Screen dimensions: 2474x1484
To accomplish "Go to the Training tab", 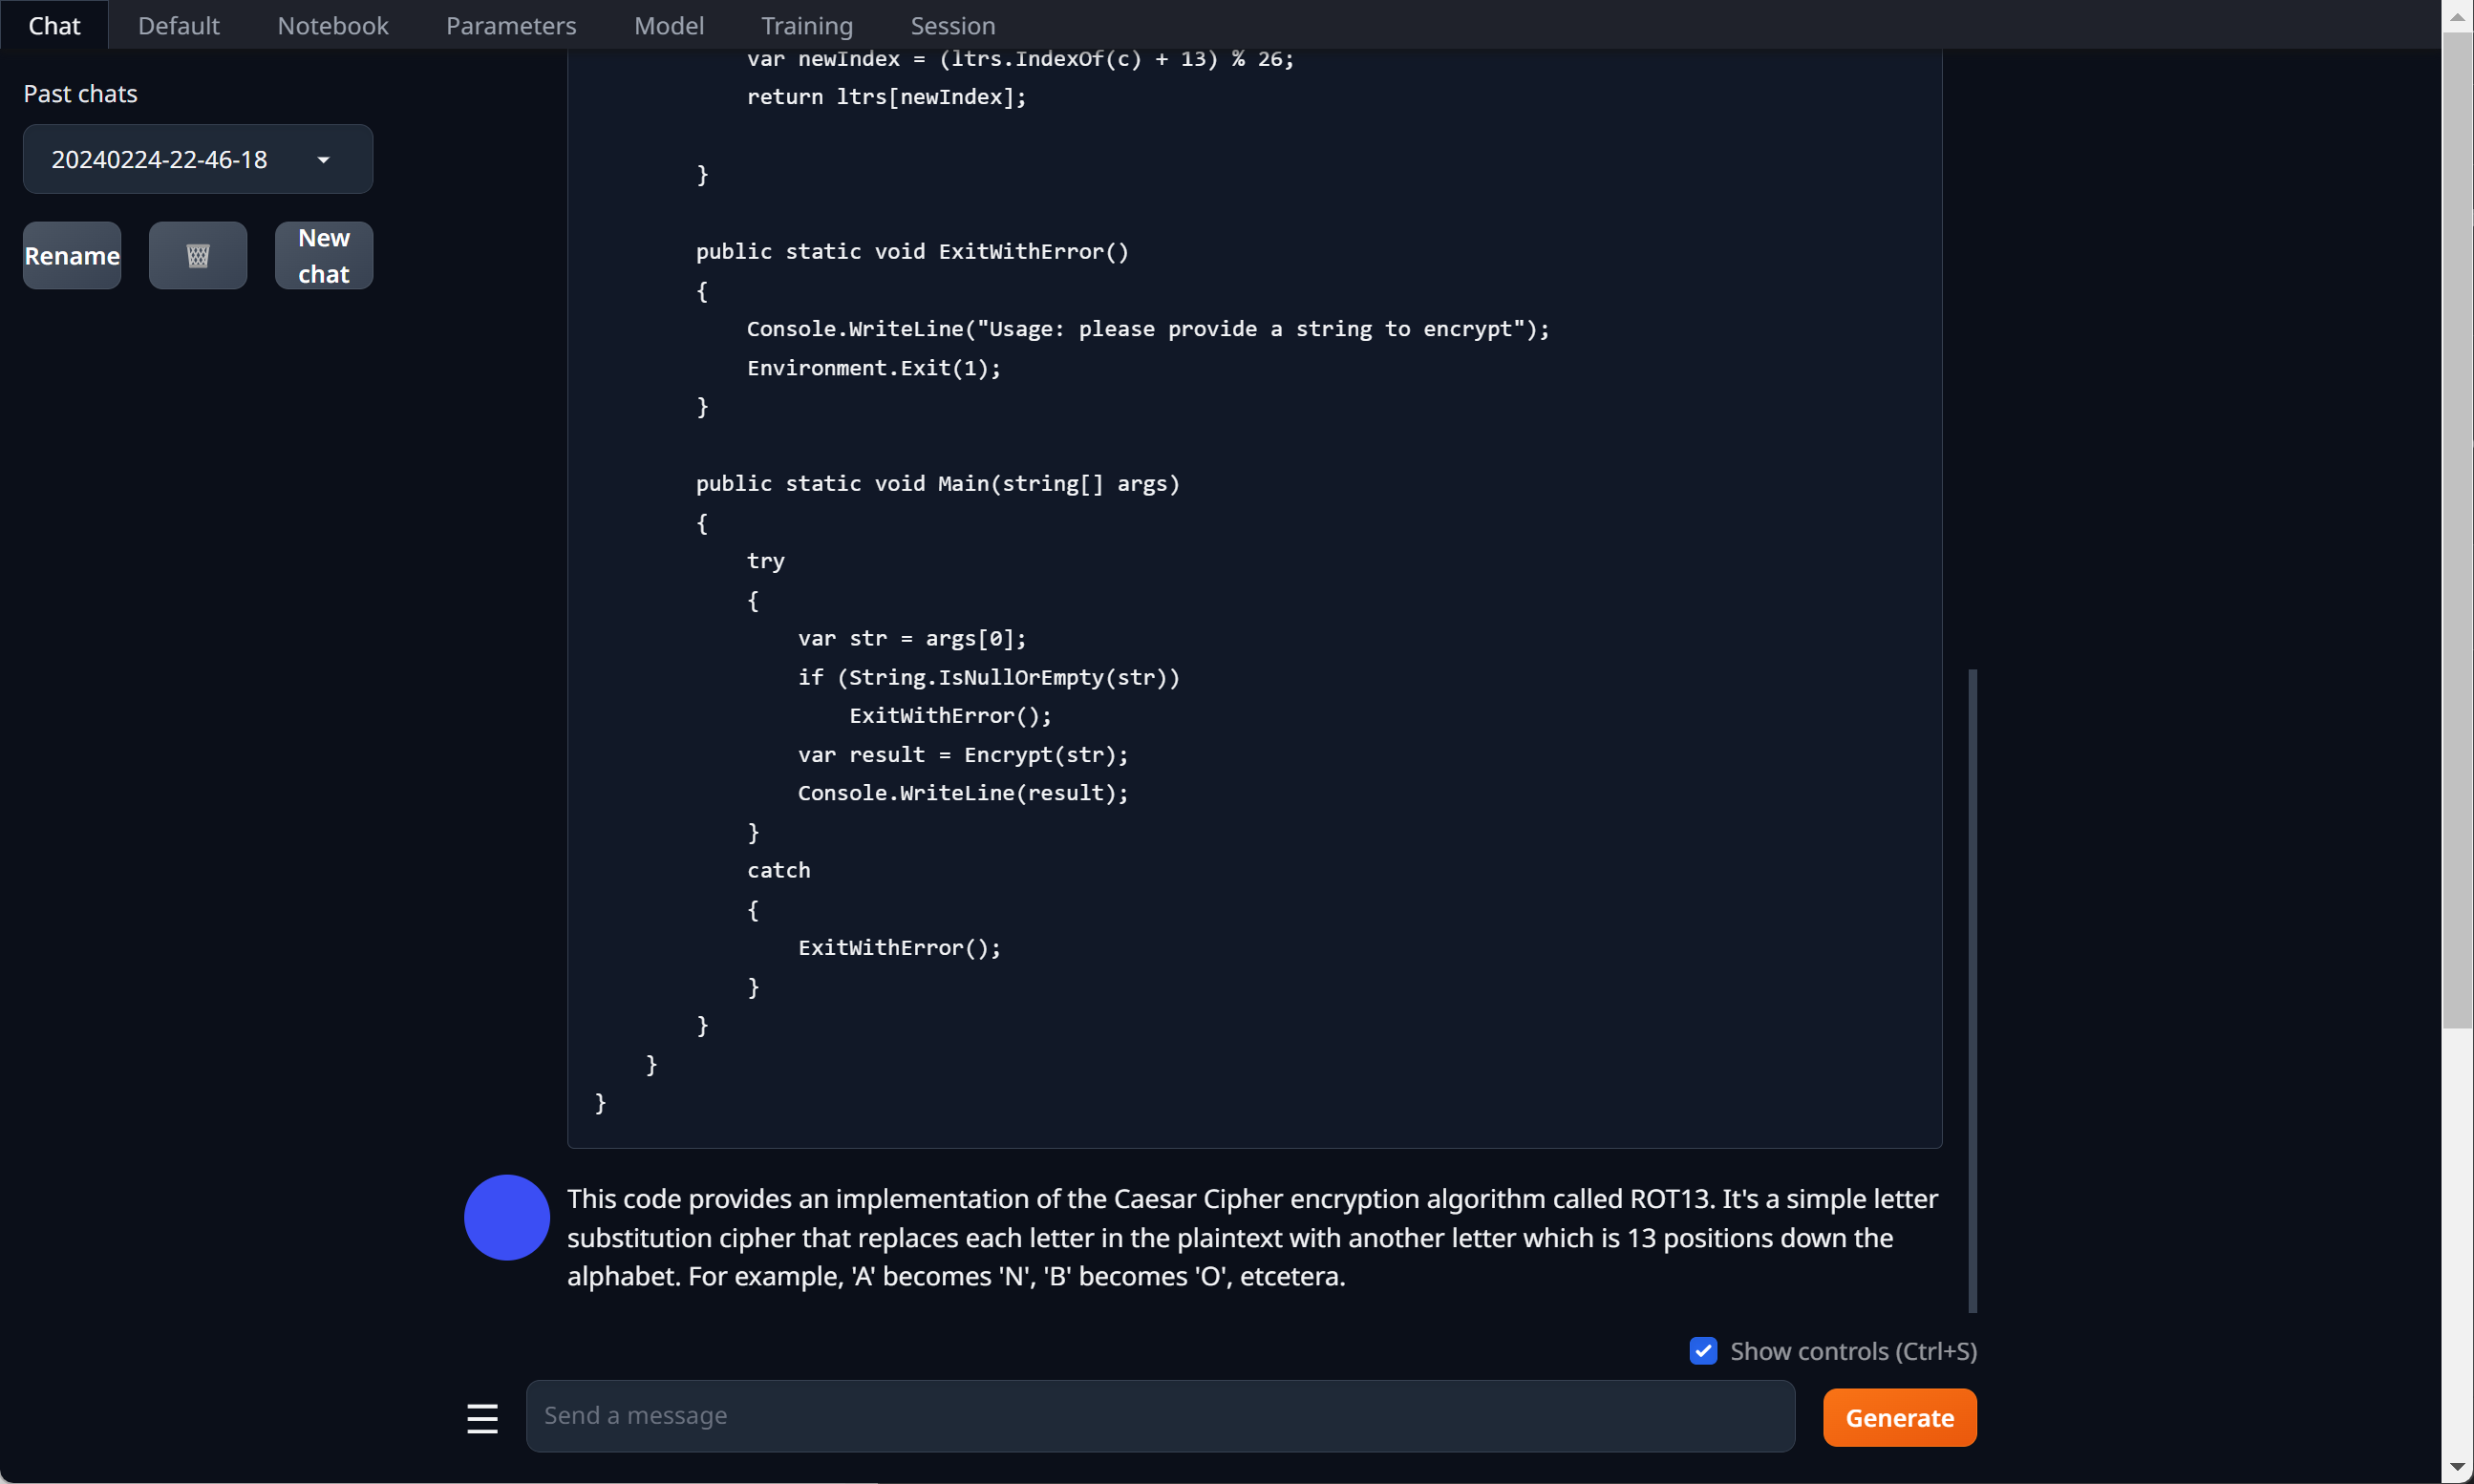I will (x=806, y=25).
